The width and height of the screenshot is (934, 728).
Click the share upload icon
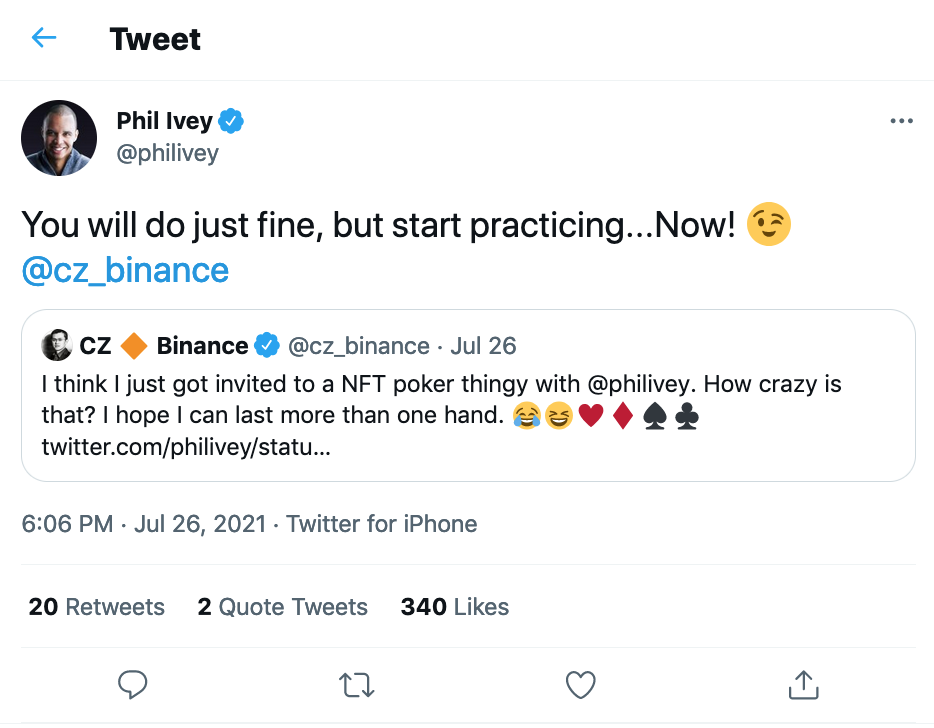[804, 685]
